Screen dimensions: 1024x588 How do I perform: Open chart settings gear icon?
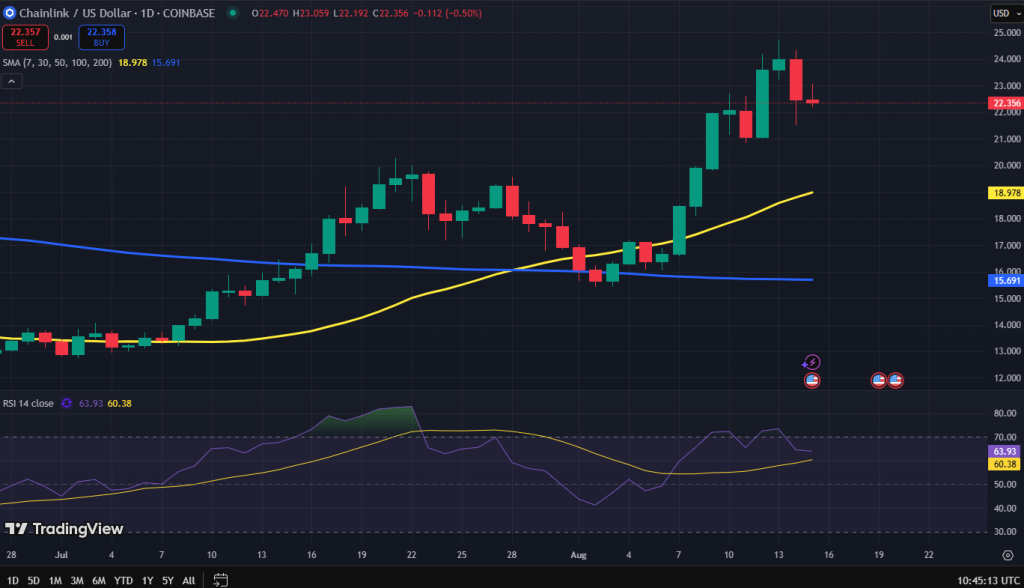click(x=1008, y=555)
